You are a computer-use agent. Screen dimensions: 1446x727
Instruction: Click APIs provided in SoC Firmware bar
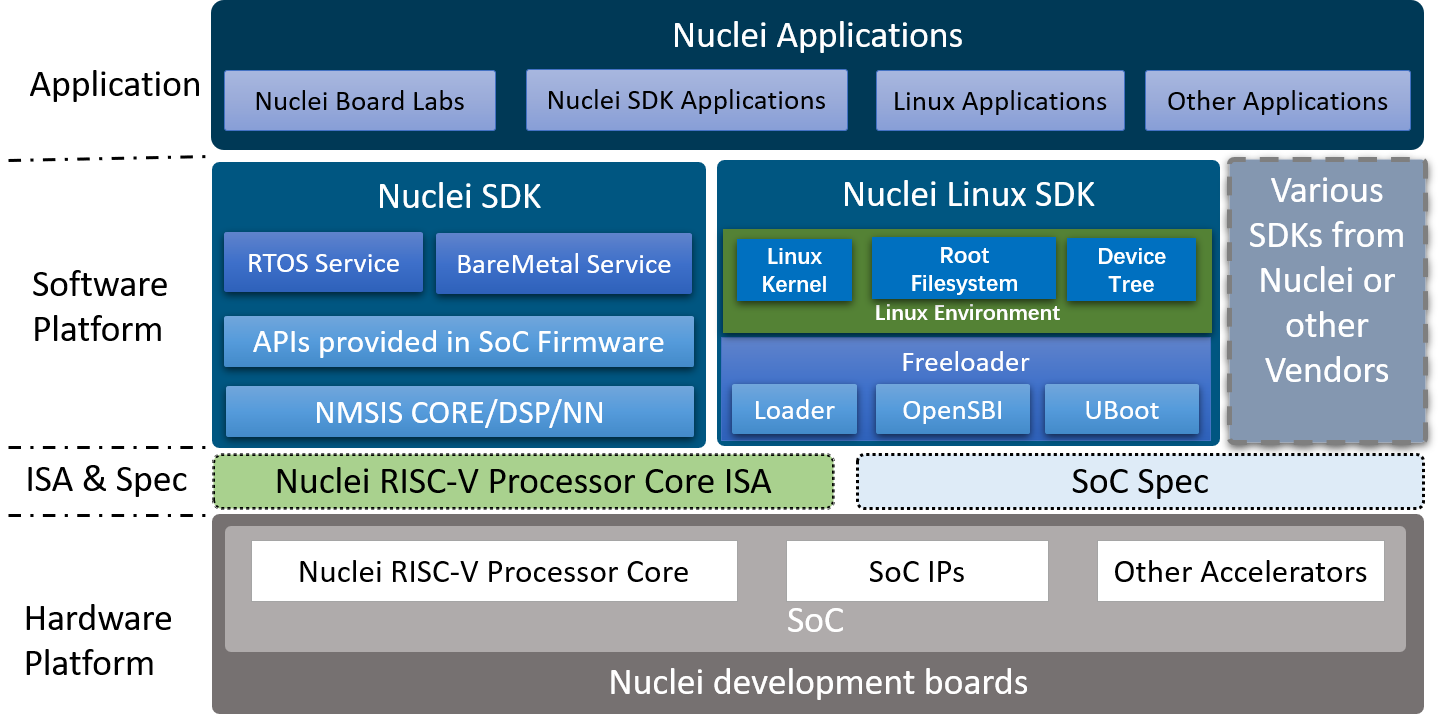coord(459,342)
